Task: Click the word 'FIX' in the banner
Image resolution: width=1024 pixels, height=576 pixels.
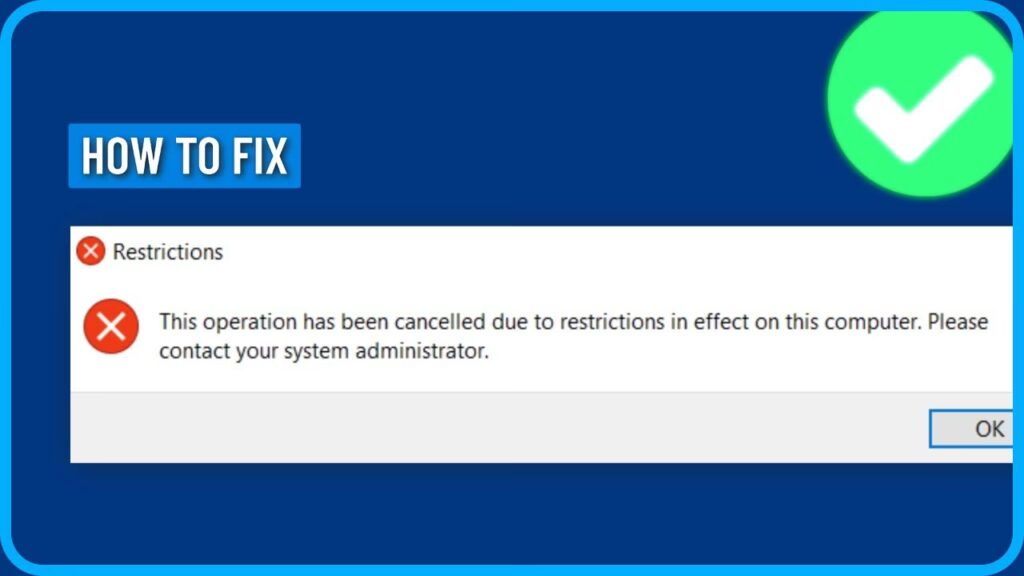Action: tap(261, 157)
